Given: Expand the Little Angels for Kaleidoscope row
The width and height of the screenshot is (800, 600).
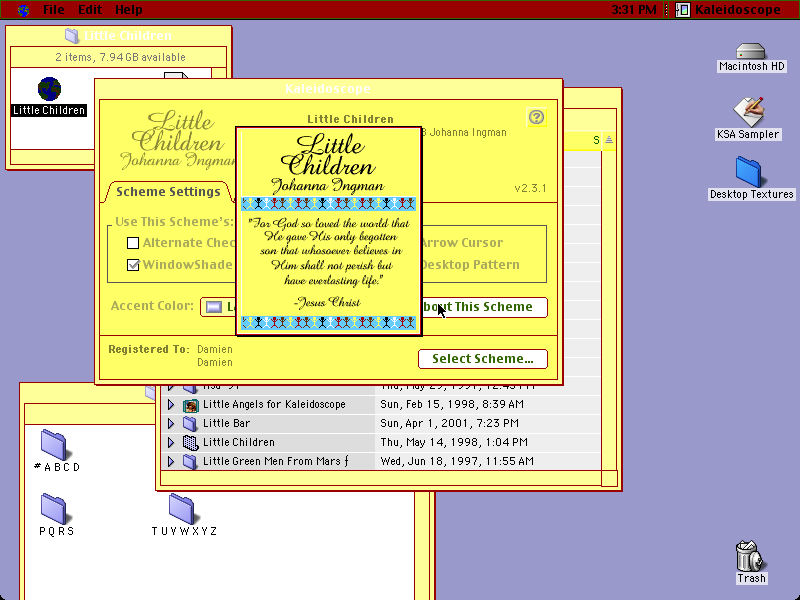Looking at the screenshot, I should click(x=171, y=405).
